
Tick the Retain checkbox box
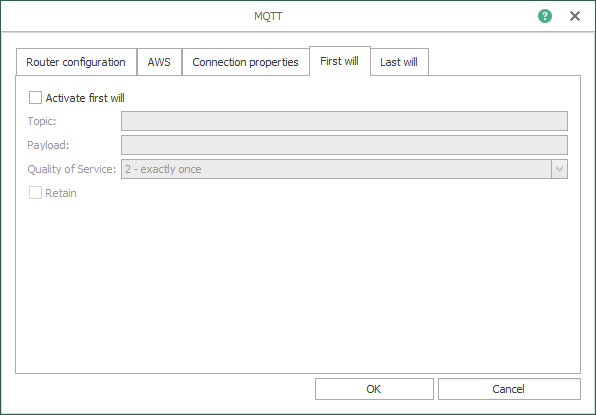coord(35,193)
